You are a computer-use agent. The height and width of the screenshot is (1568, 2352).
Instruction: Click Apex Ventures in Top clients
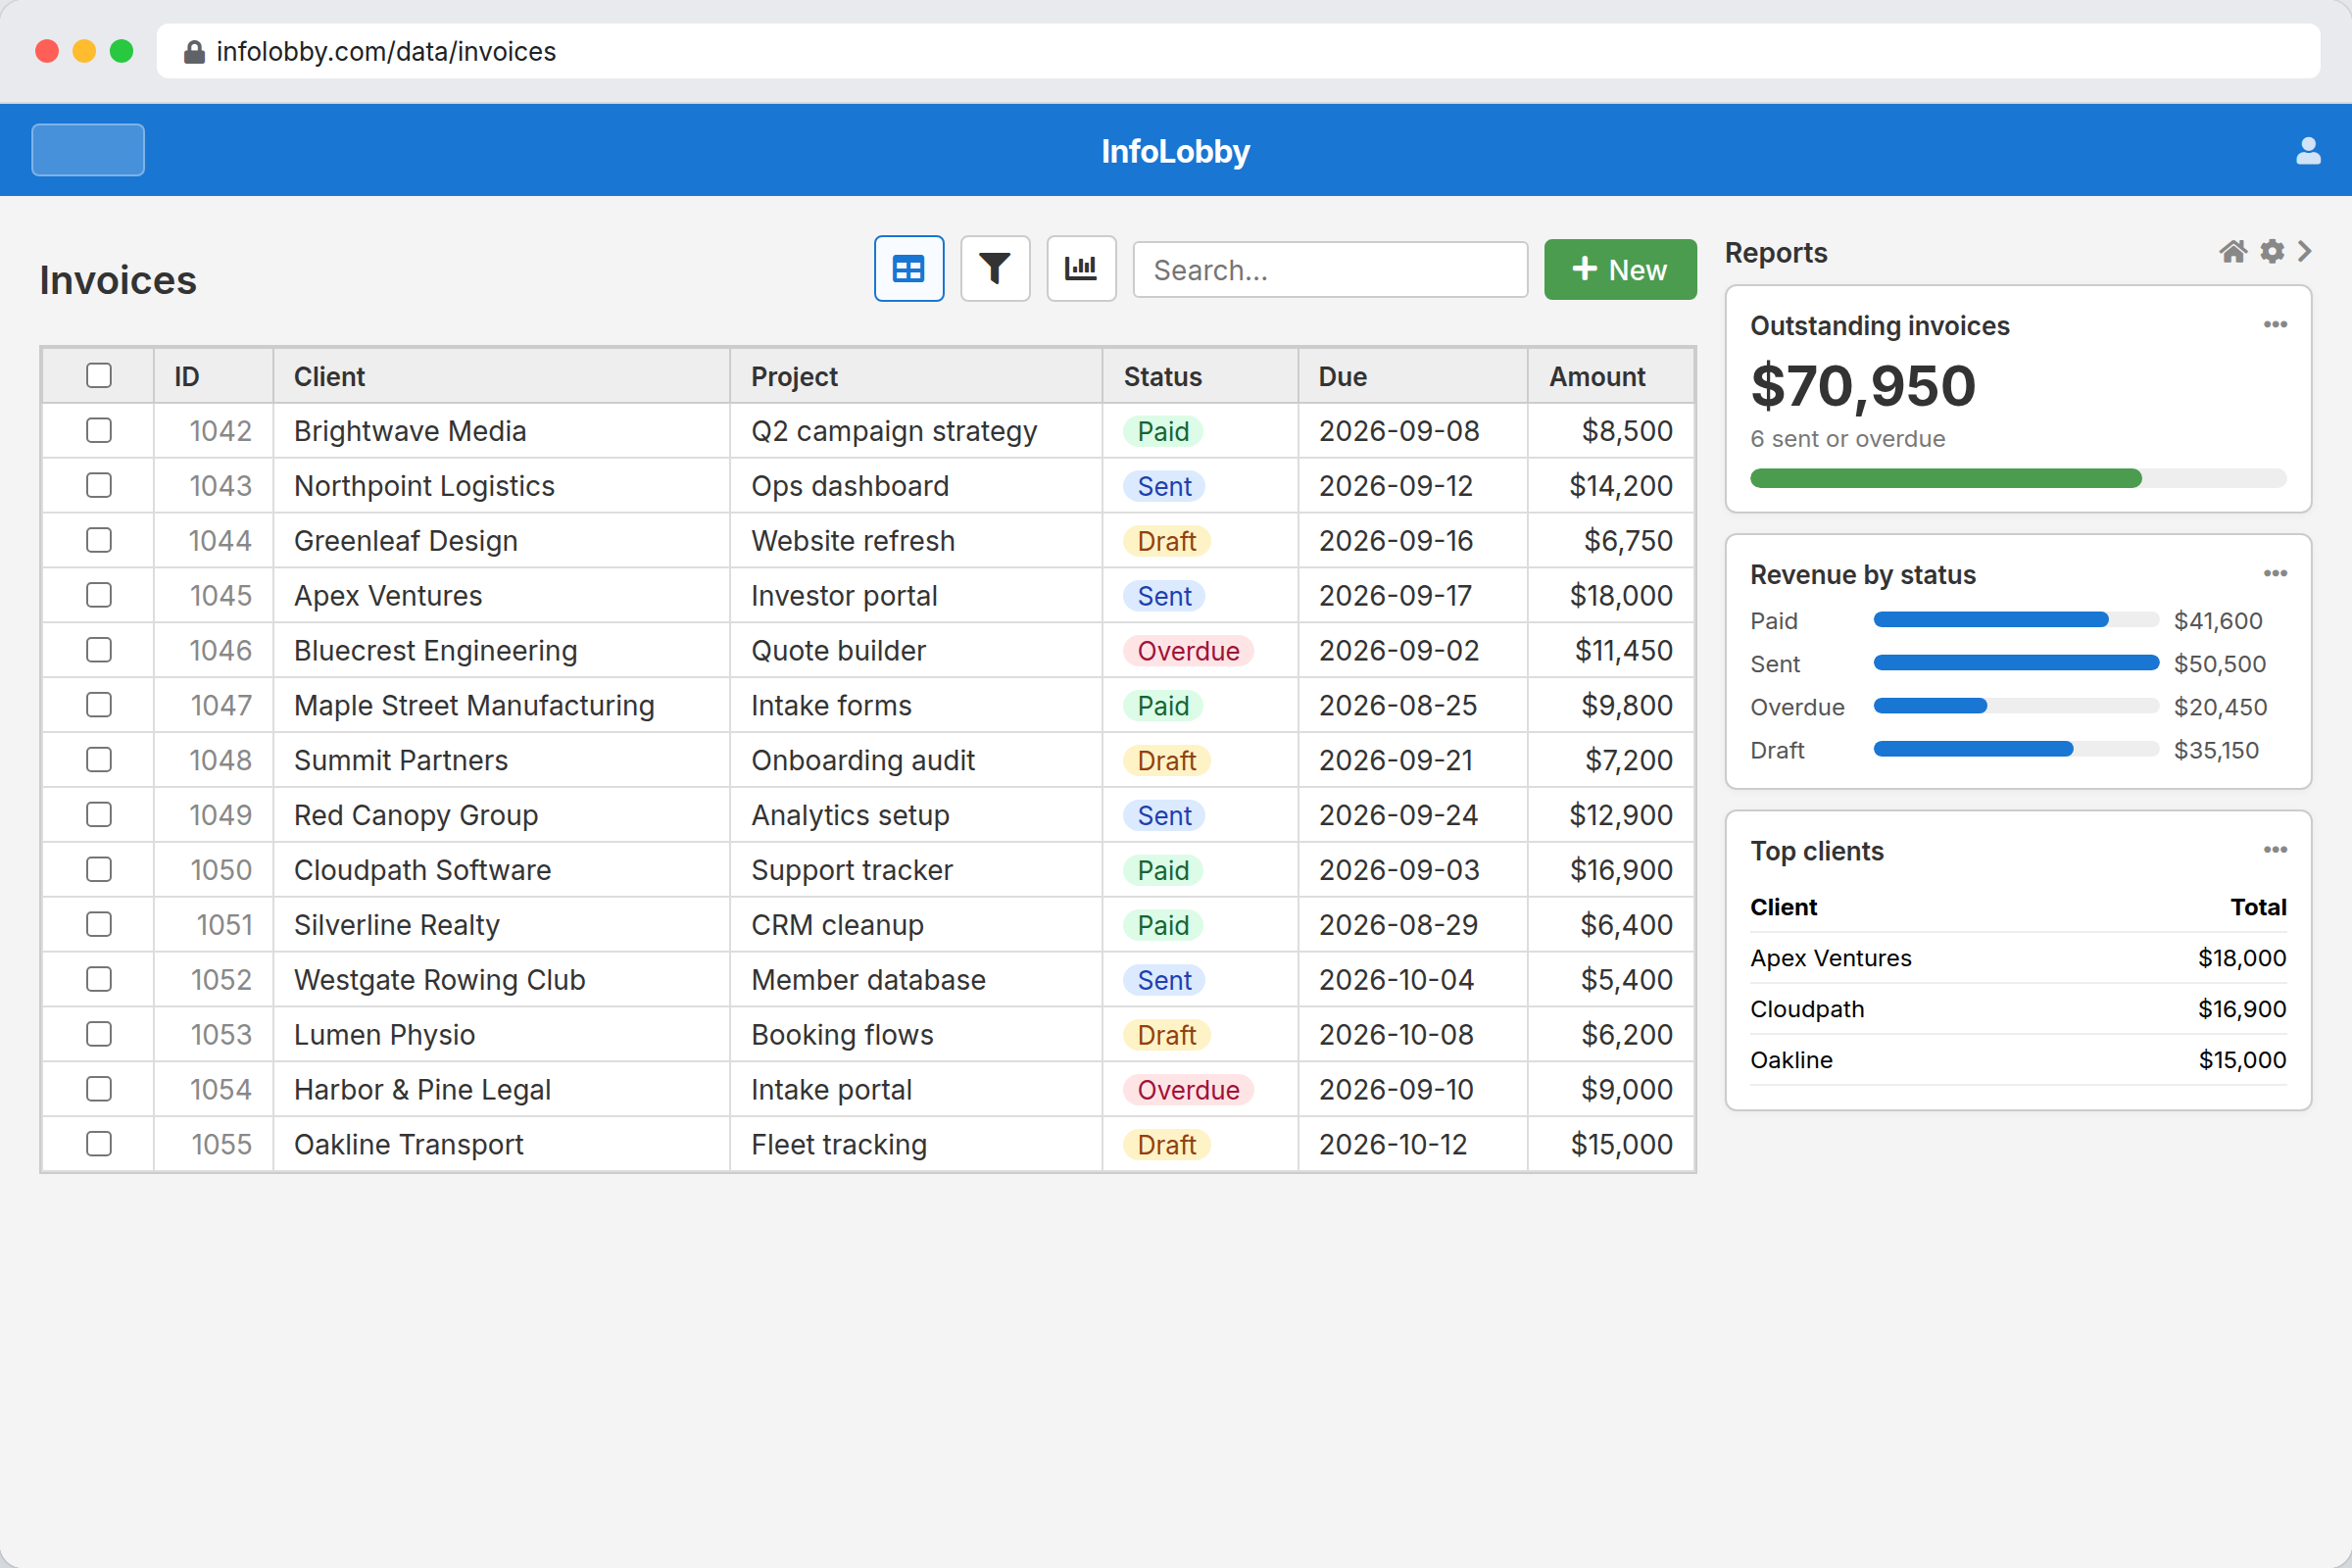[x=1830, y=958]
